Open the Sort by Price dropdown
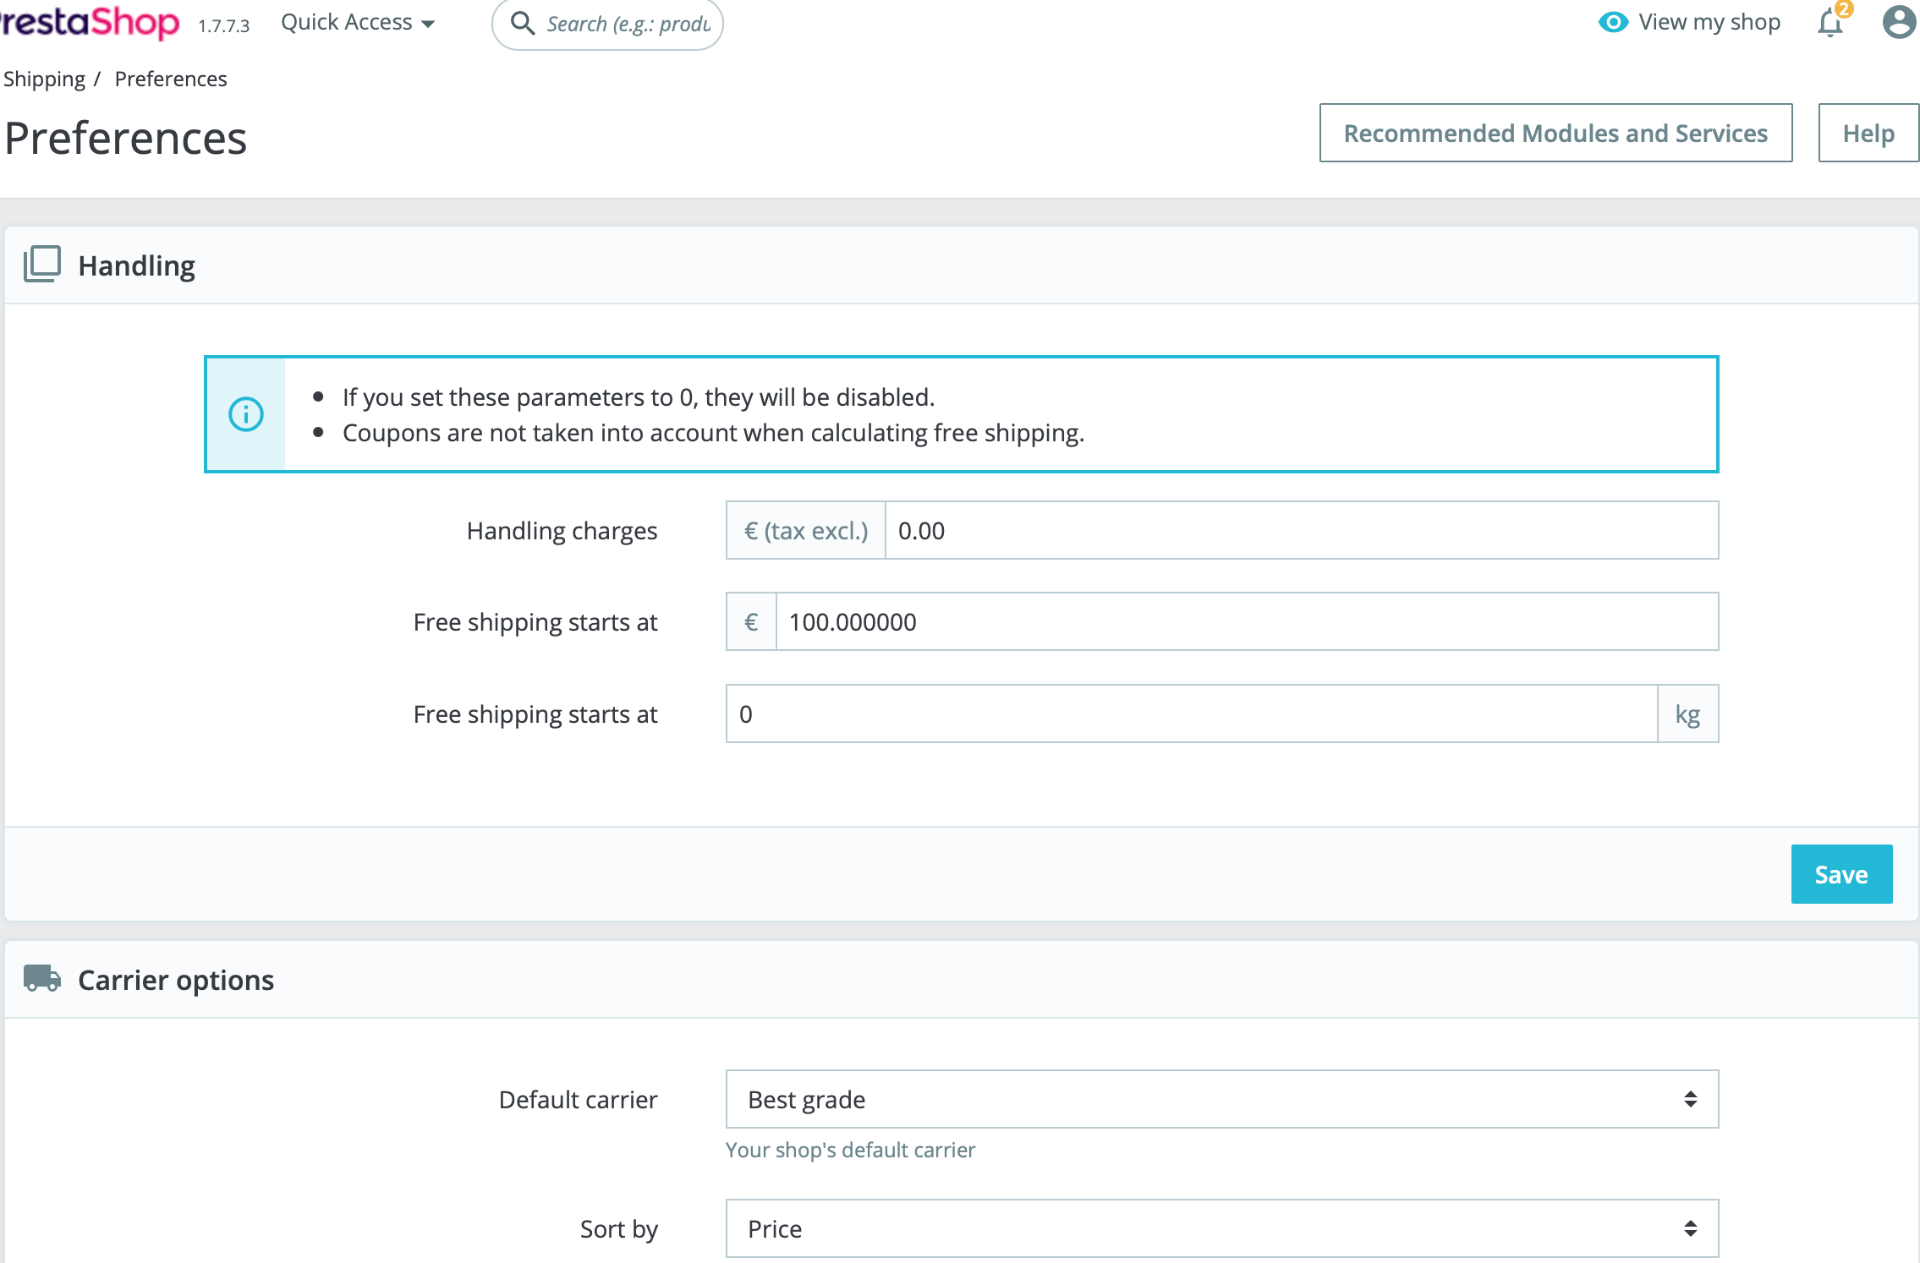Screen dimensions: 1920x1263 (x=1221, y=1228)
